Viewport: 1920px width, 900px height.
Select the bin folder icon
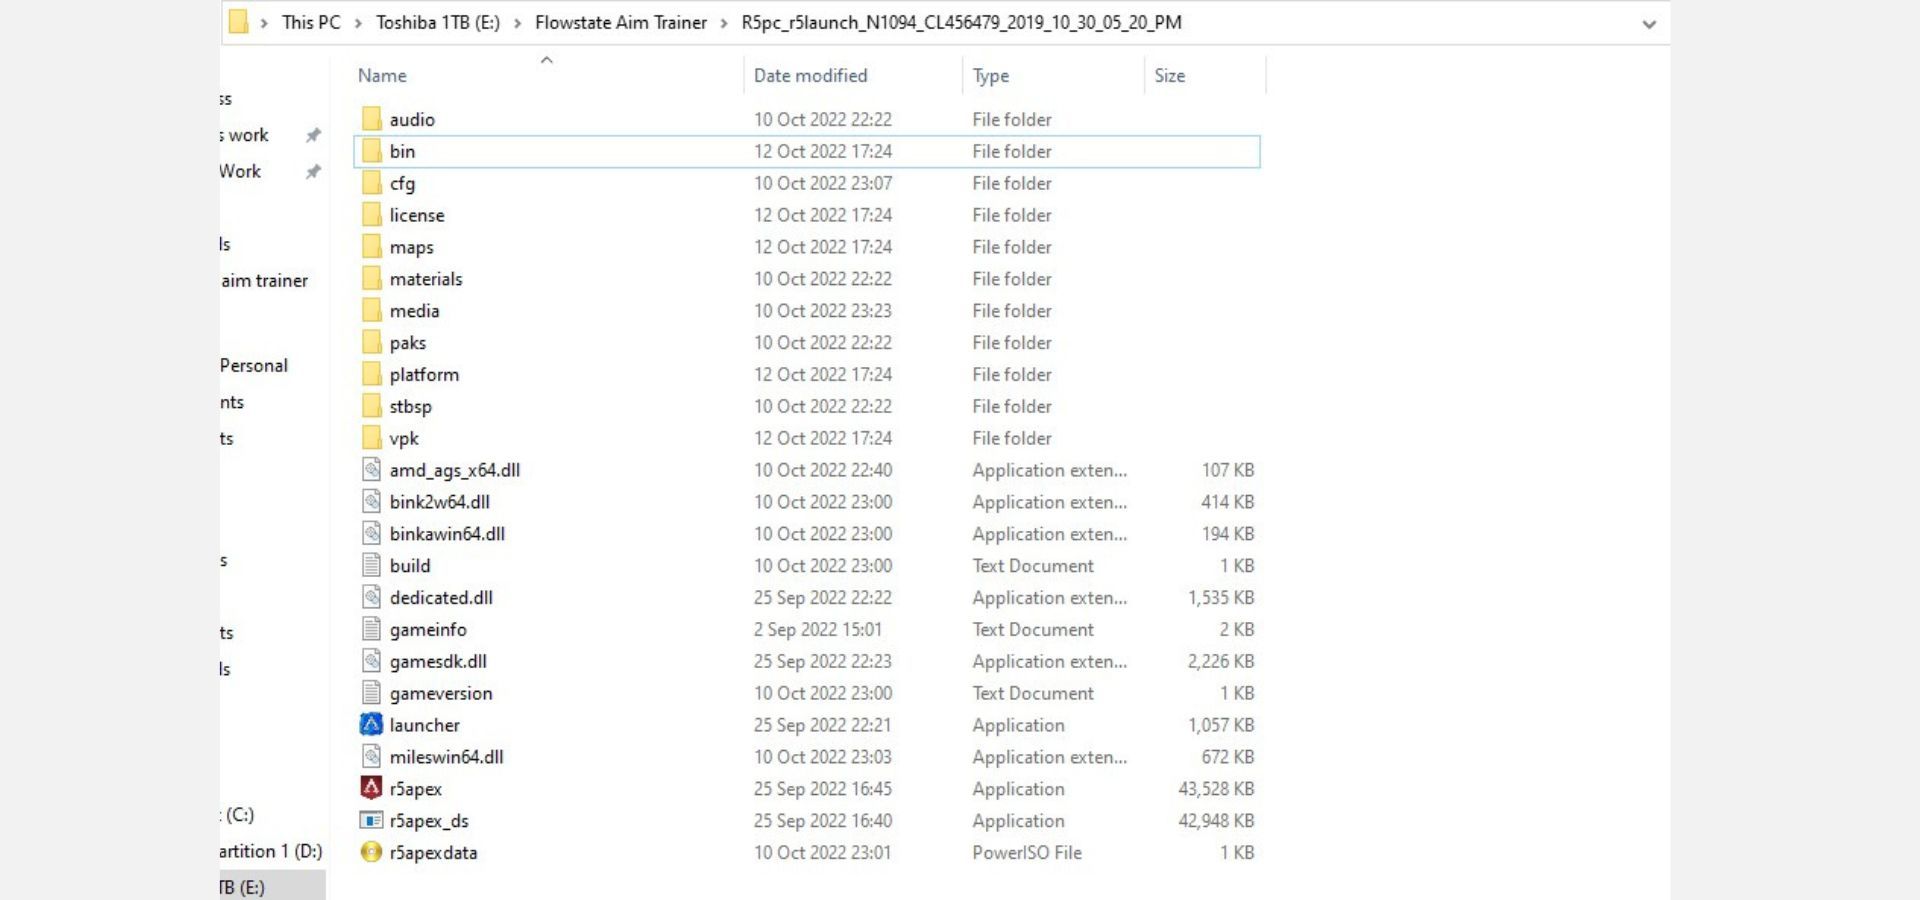pyautogui.click(x=371, y=151)
